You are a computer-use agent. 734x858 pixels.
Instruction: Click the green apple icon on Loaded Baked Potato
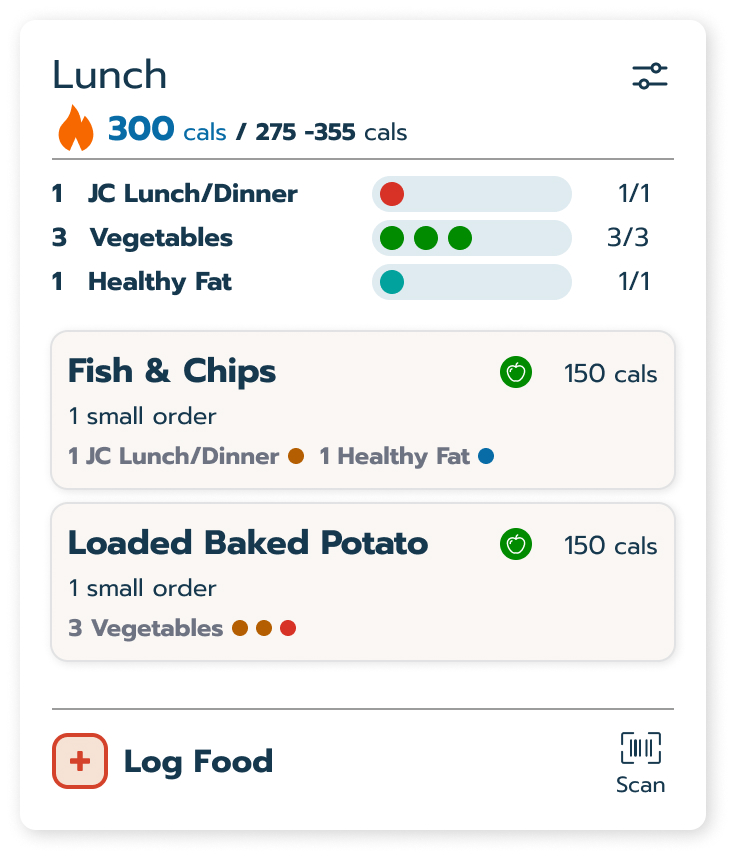(x=516, y=545)
